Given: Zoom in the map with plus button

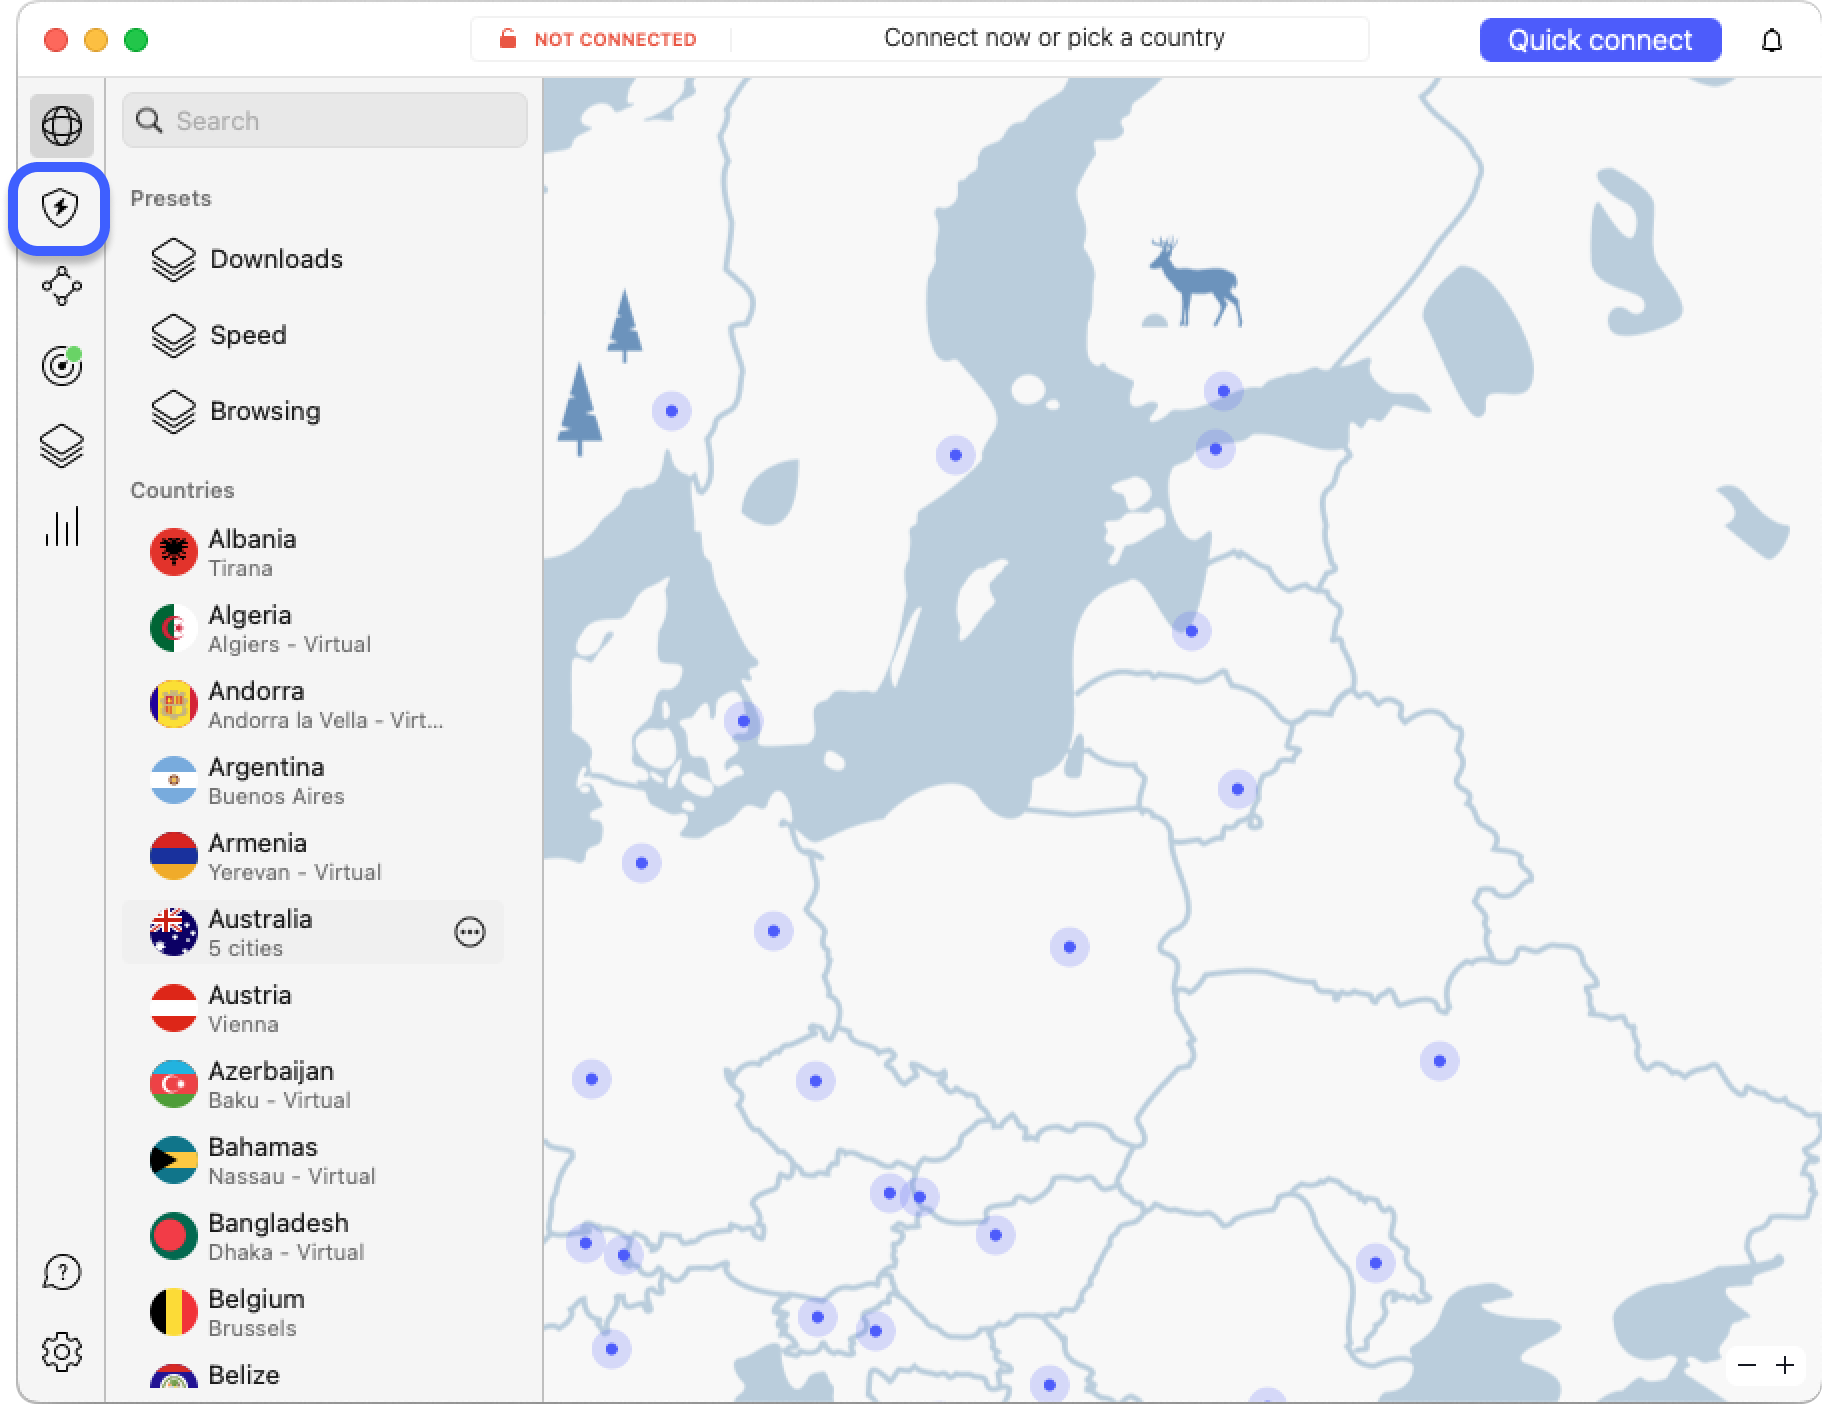Looking at the screenshot, I should (x=1785, y=1365).
